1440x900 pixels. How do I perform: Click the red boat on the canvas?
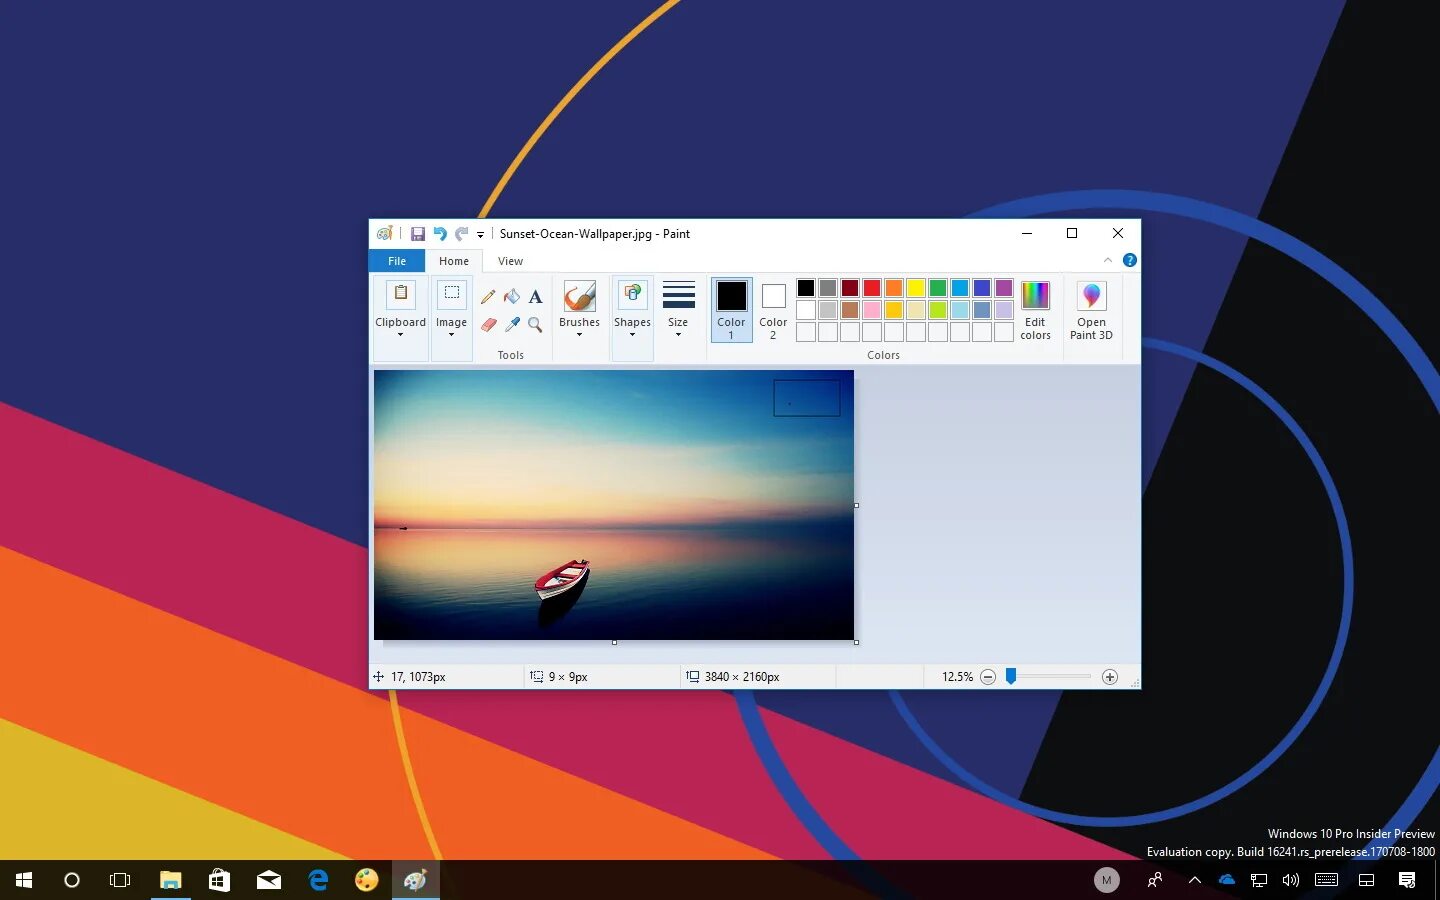tap(563, 578)
